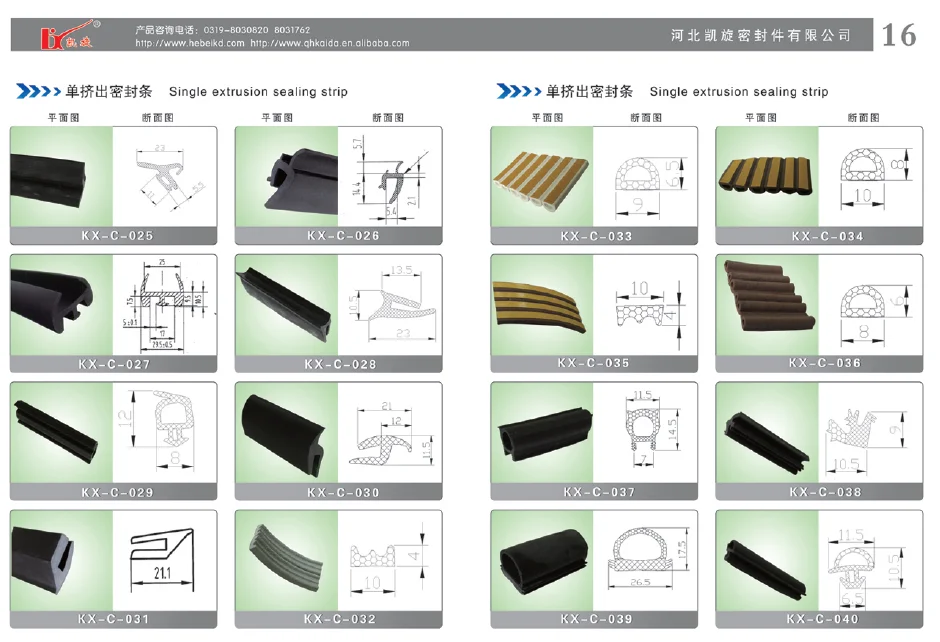Screen dimensions: 940x642
Task: Click page number 16
Action: tap(899, 35)
